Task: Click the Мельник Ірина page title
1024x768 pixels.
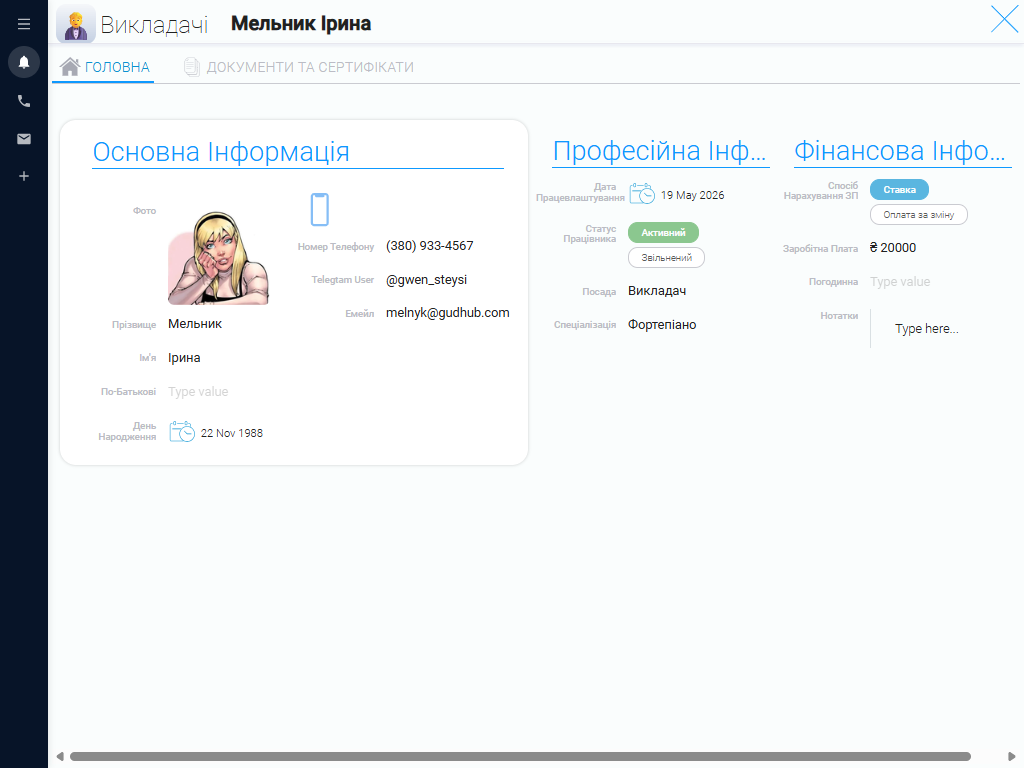Action: [x=301, y=24]
